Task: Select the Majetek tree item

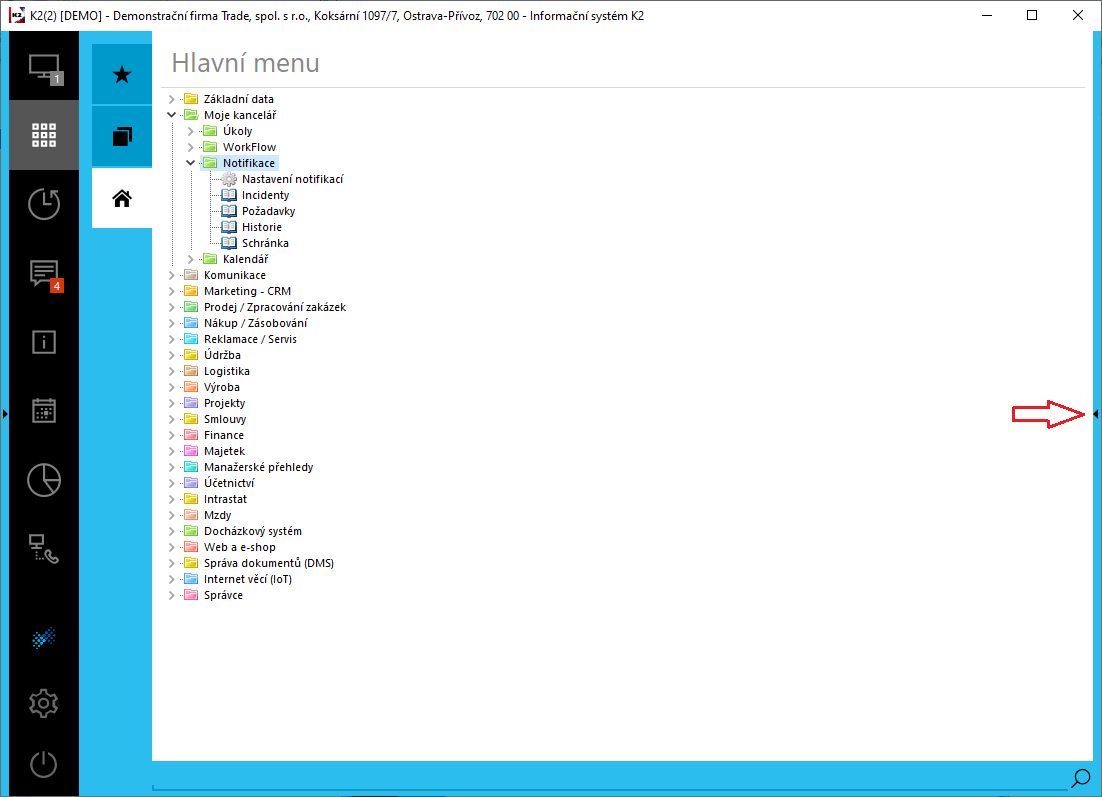Action: point(224,451)
